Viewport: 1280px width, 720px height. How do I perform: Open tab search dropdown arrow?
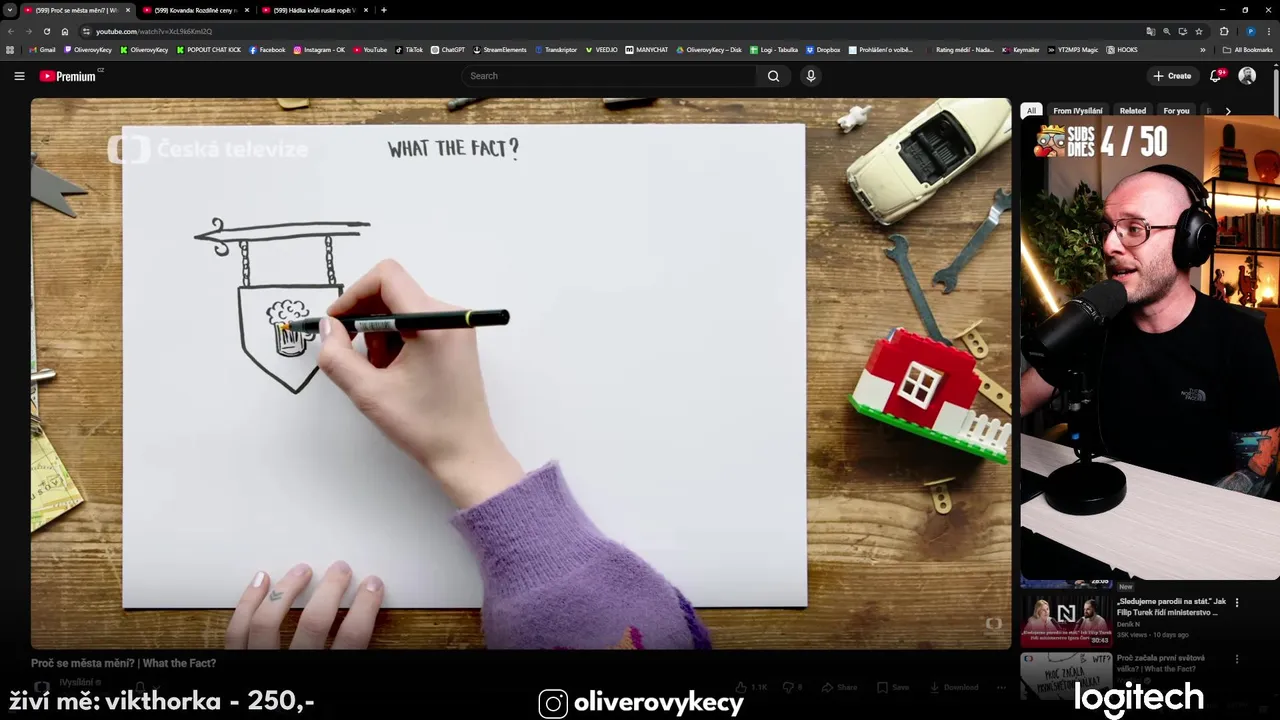[x=10, y=10]
